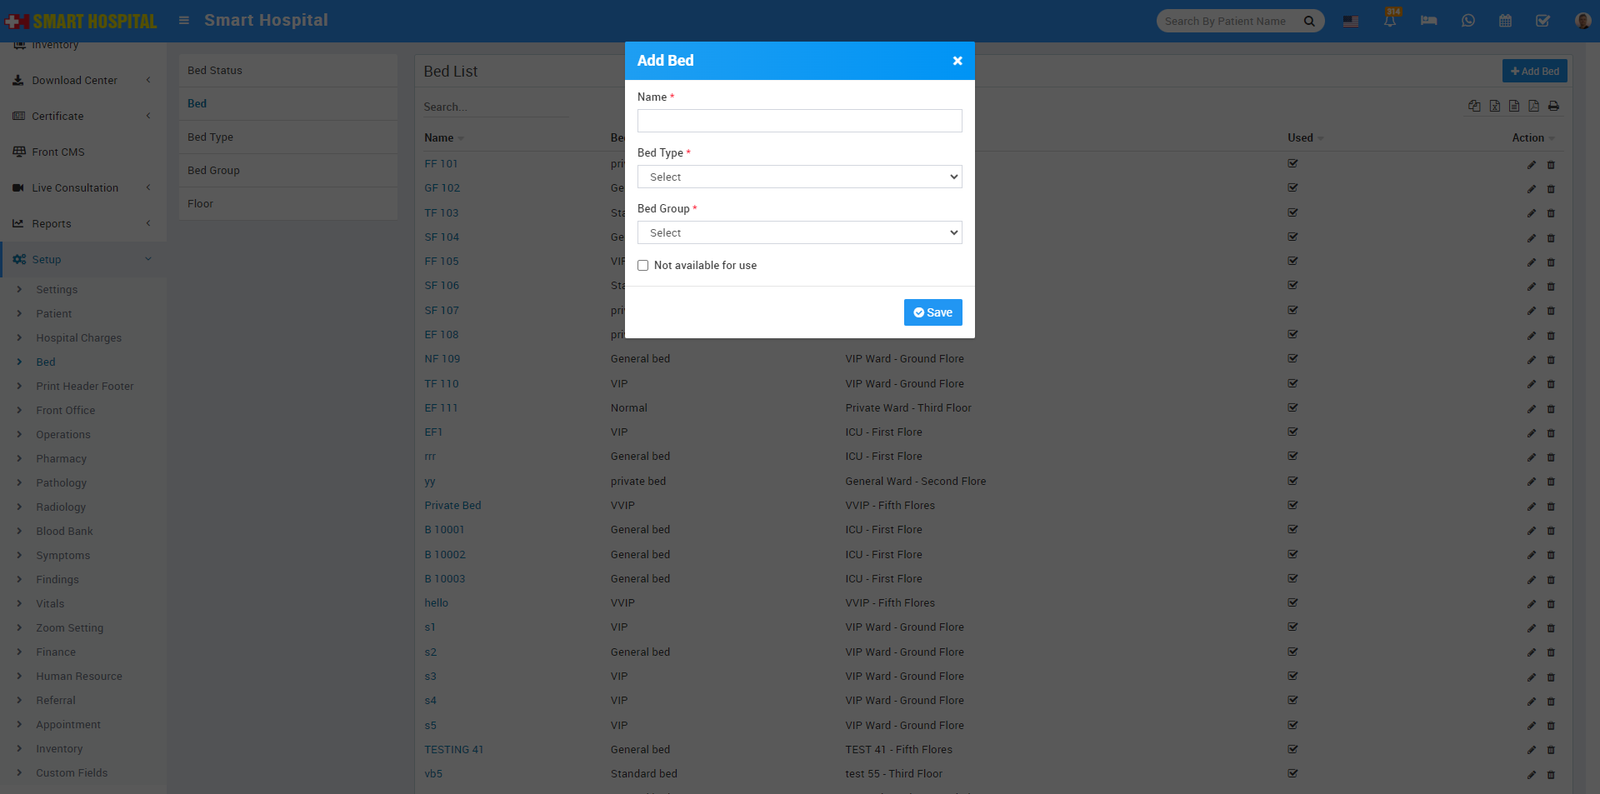1600x794 pixels.
Task: Click the print icon above bed table
Action: (1553, 106)
